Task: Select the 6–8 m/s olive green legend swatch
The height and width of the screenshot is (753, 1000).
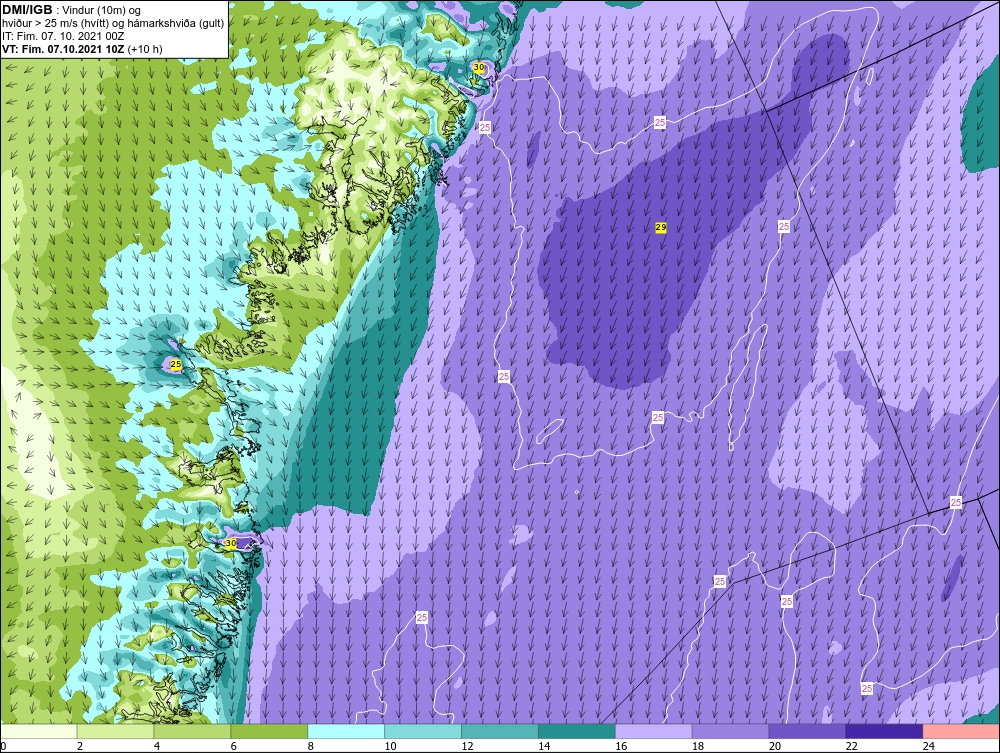Action: [269, 731]
